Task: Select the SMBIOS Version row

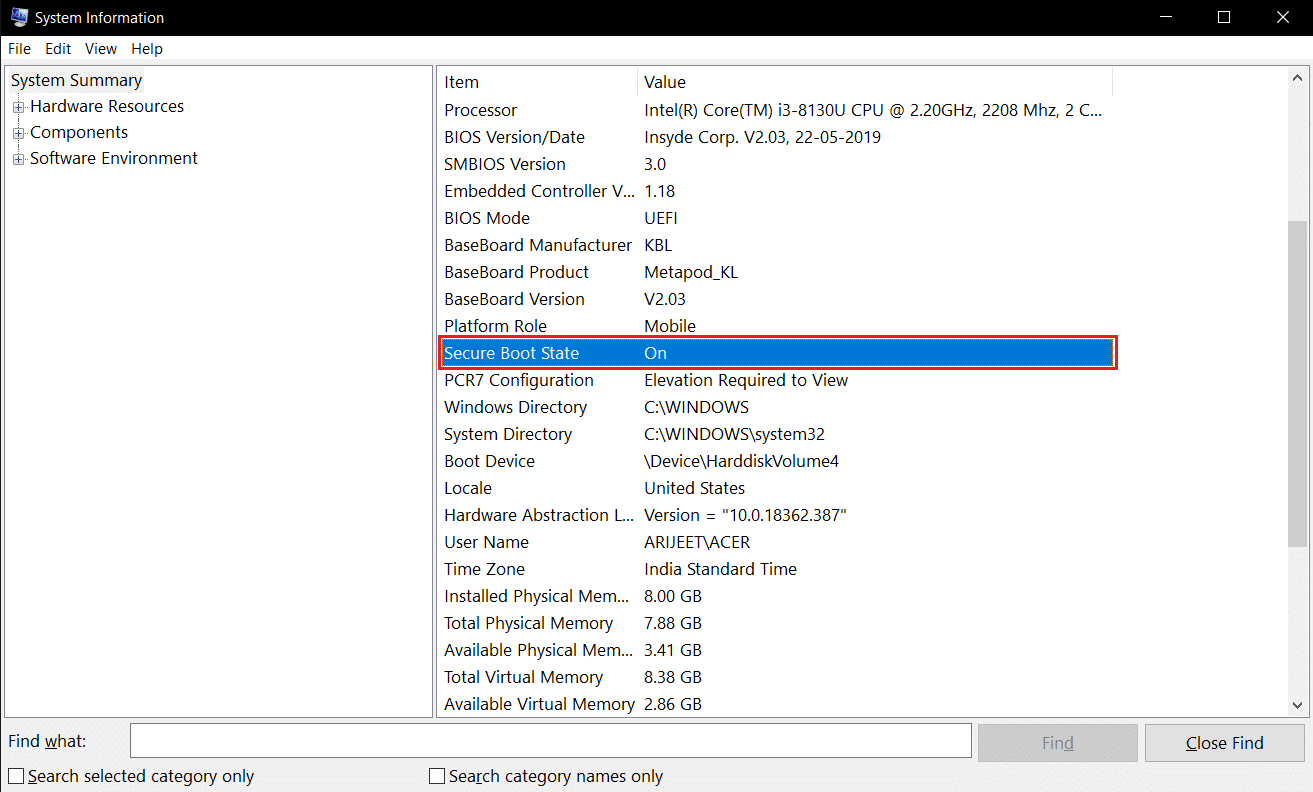Action: pos(776,164)
